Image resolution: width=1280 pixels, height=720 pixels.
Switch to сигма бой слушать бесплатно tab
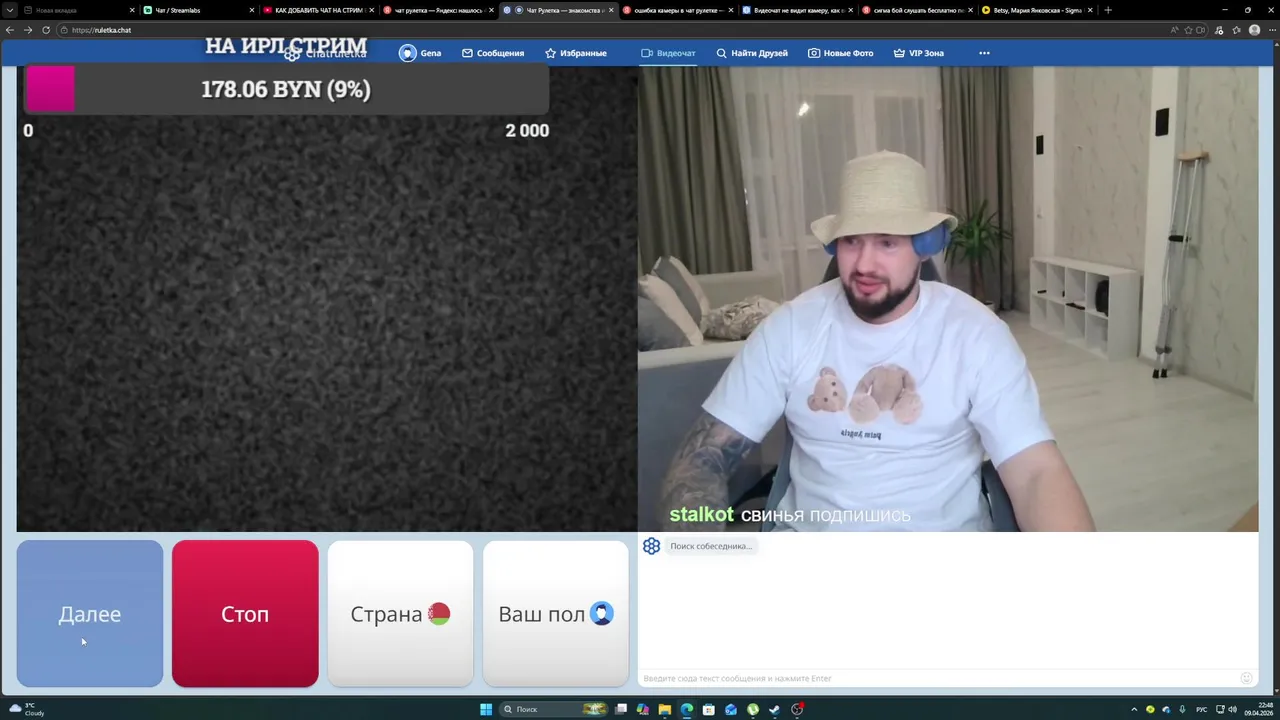(x=918, y=10)
